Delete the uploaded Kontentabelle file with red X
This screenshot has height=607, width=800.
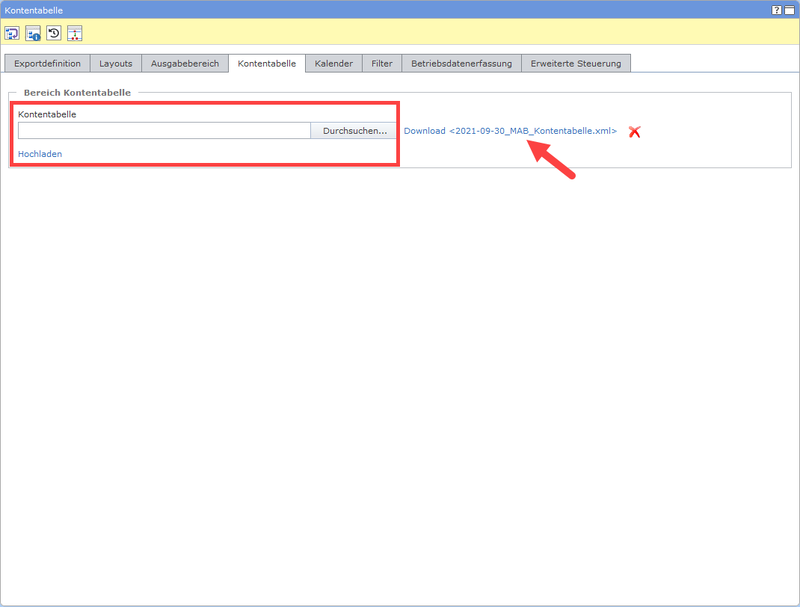pos(634,132)
